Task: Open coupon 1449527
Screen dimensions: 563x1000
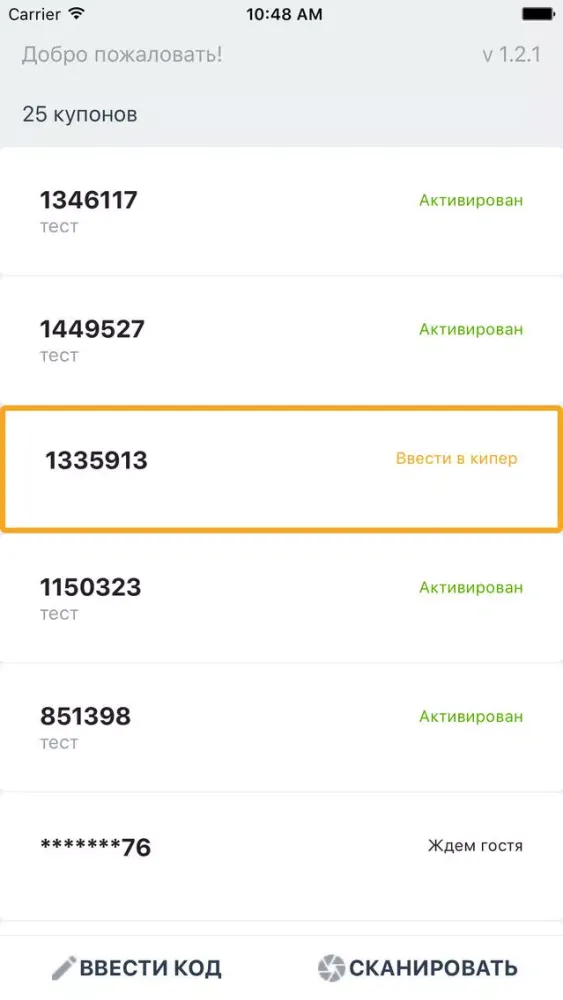Action: [281, 340]
